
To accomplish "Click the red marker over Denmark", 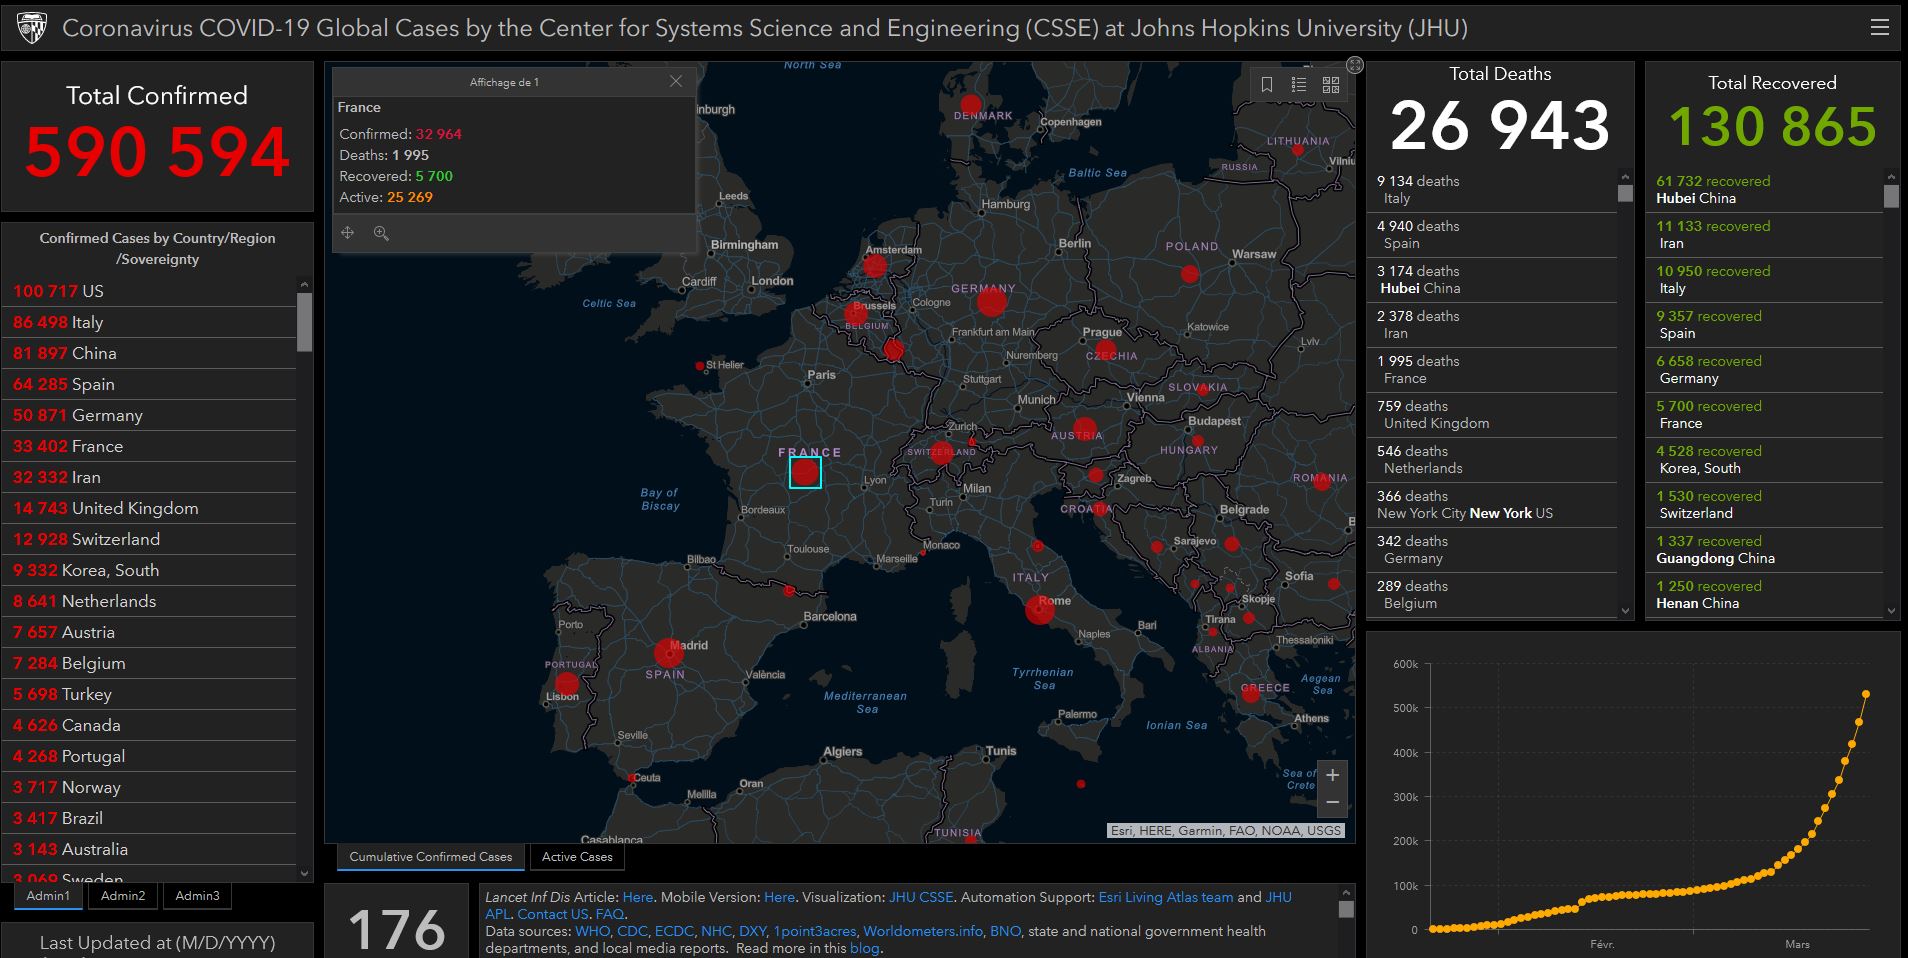I will click(970, 104).
